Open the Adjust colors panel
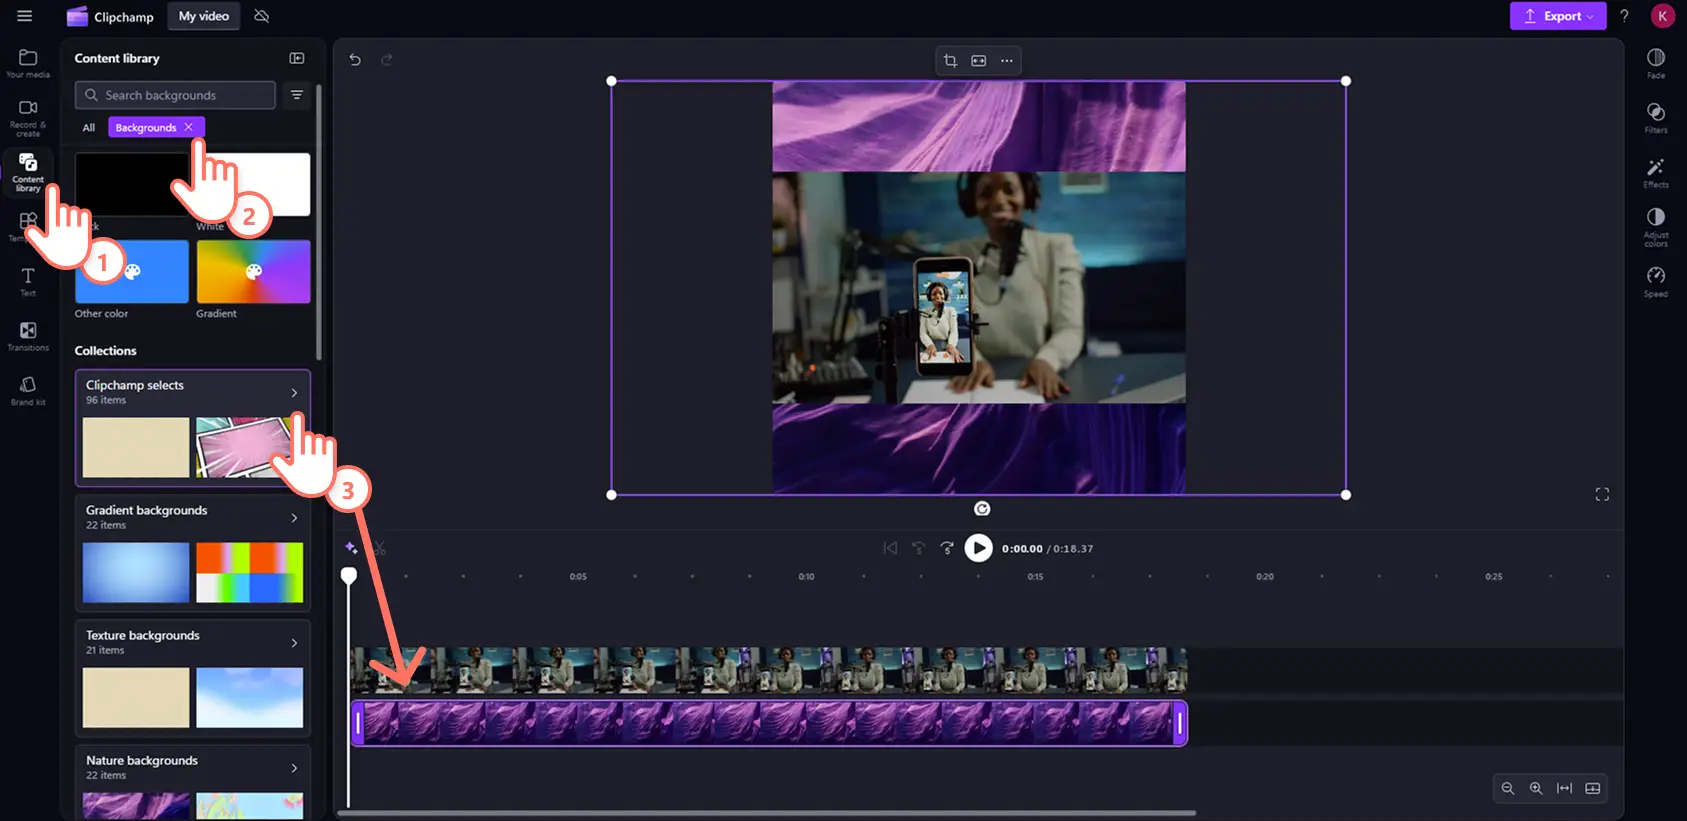1687x821 pixels. (x=1656, y=227)
